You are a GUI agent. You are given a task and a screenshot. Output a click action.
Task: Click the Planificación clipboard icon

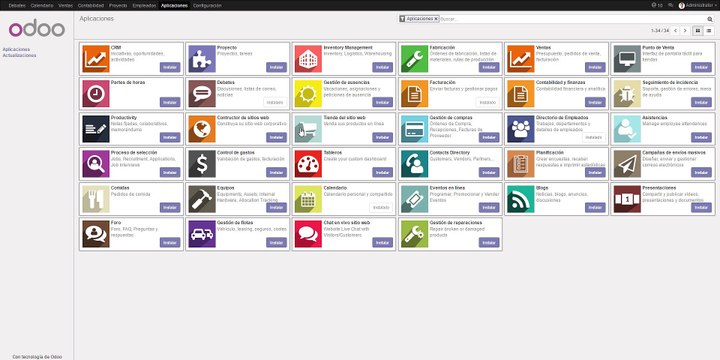(521, 164)
